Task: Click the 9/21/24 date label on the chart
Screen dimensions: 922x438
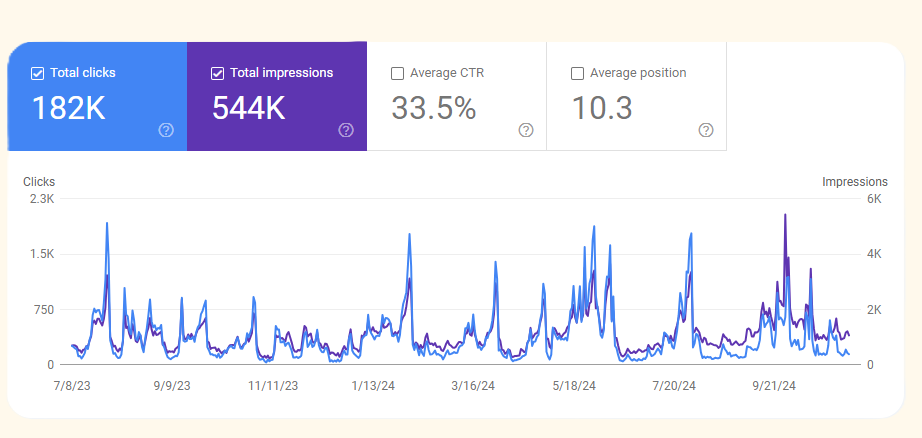Action: pos(774,385)
